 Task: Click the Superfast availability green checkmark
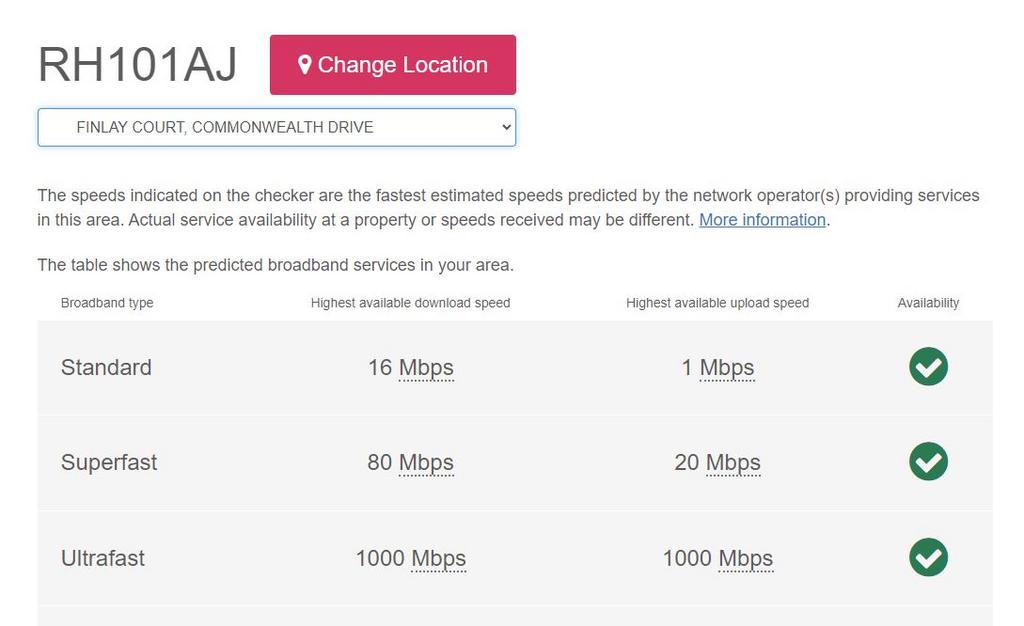(928, 462)
